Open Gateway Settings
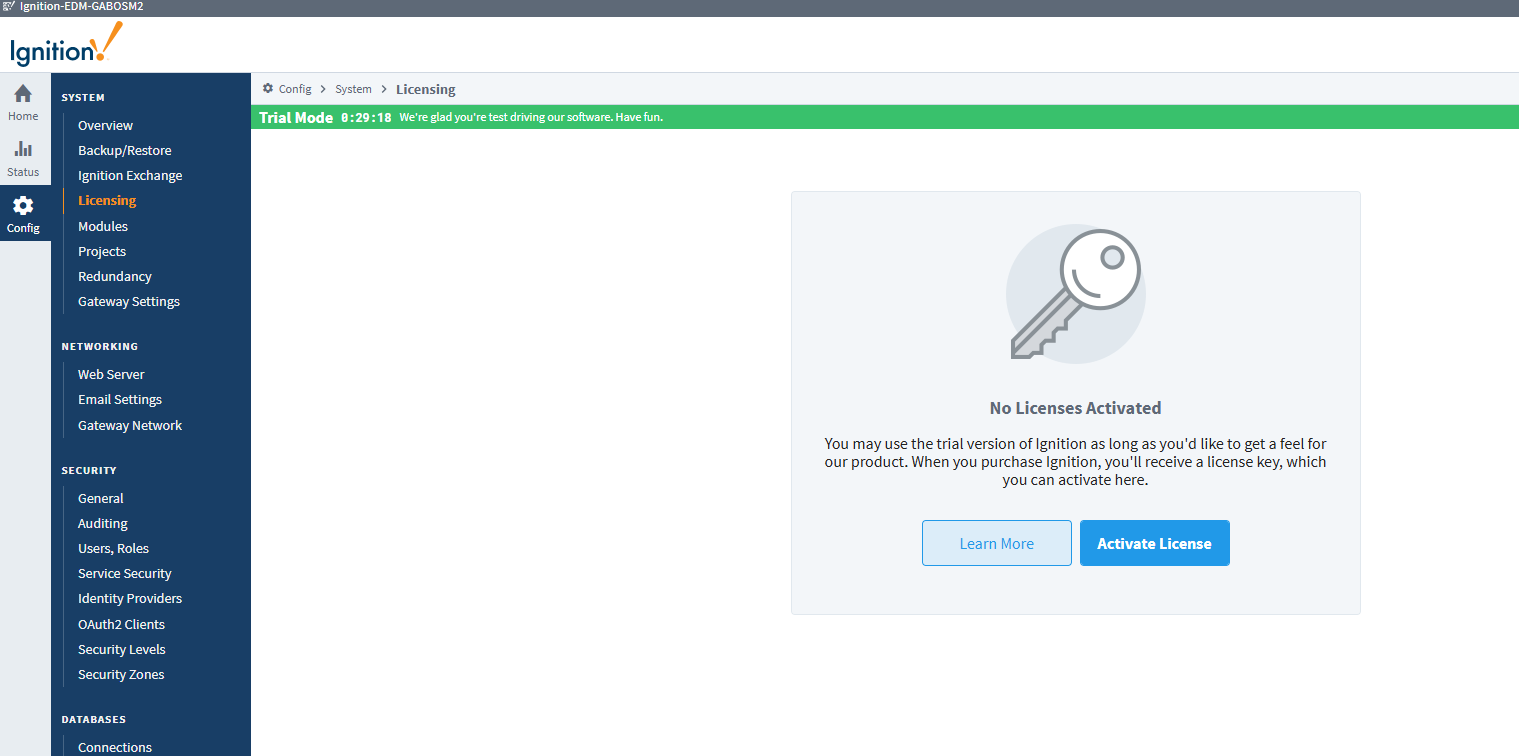The width and height of the screenshot is (1519, 756). [x=129, y=301]
